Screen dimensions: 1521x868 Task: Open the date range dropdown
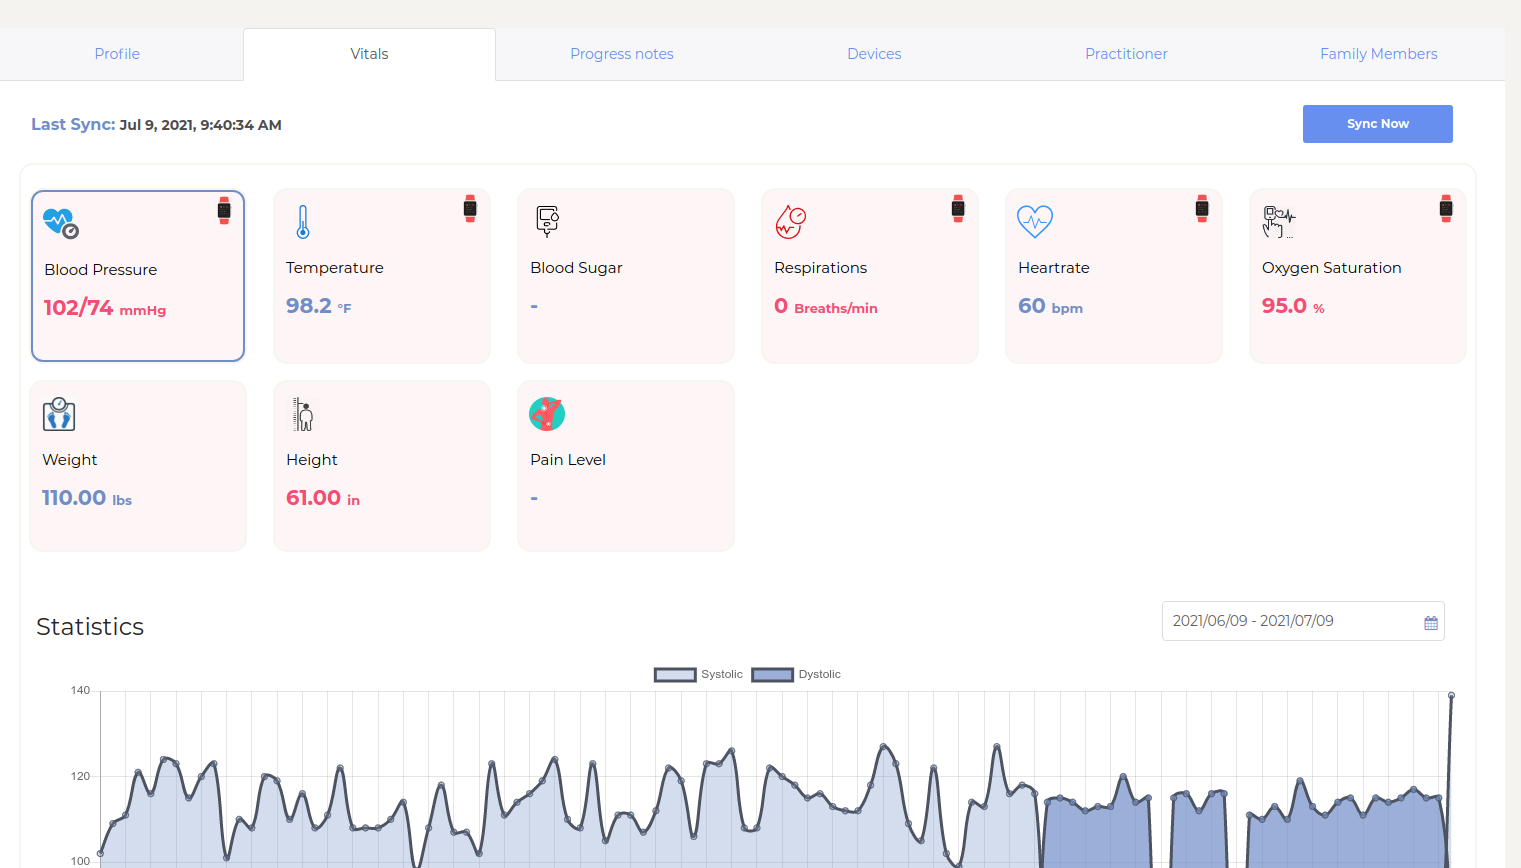[x=1290, y=621]
